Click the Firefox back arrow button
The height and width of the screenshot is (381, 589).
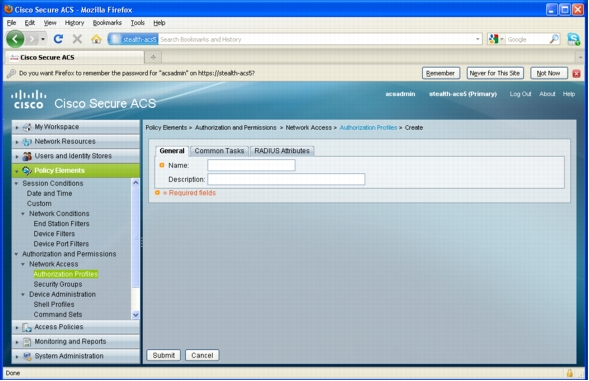tap(15, 39)
